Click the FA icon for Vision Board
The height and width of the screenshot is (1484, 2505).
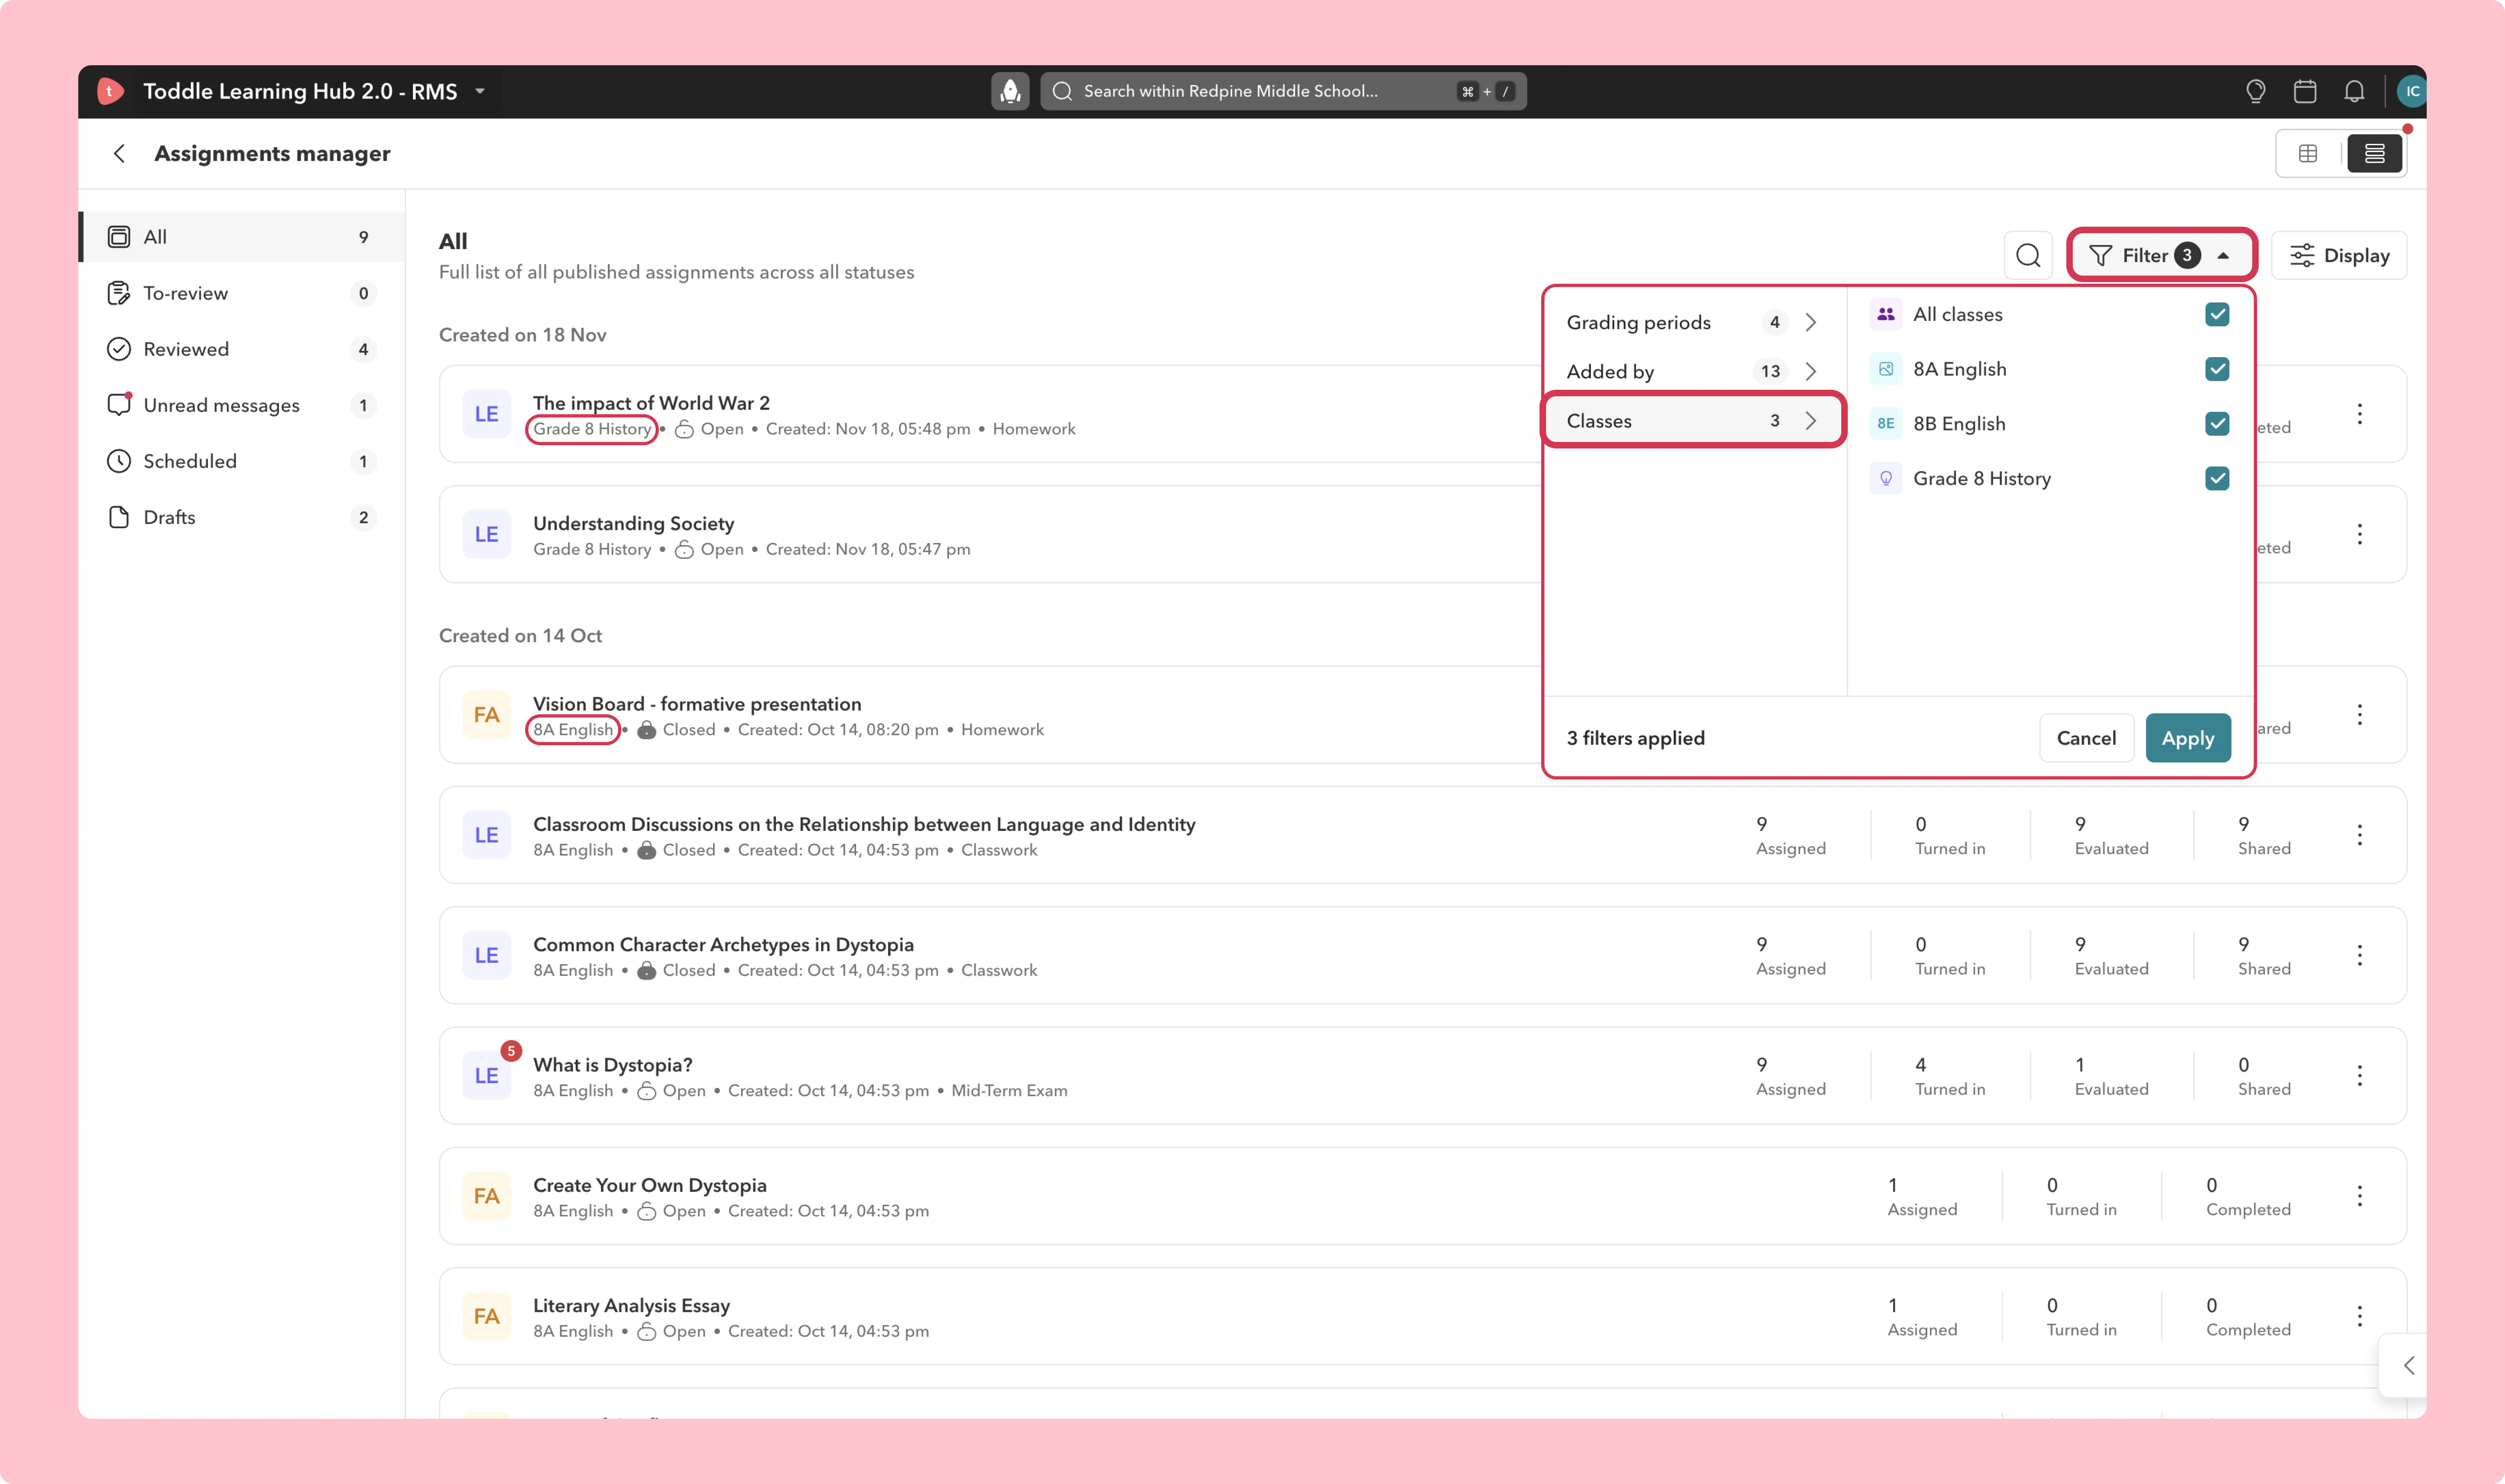point(486,715)
